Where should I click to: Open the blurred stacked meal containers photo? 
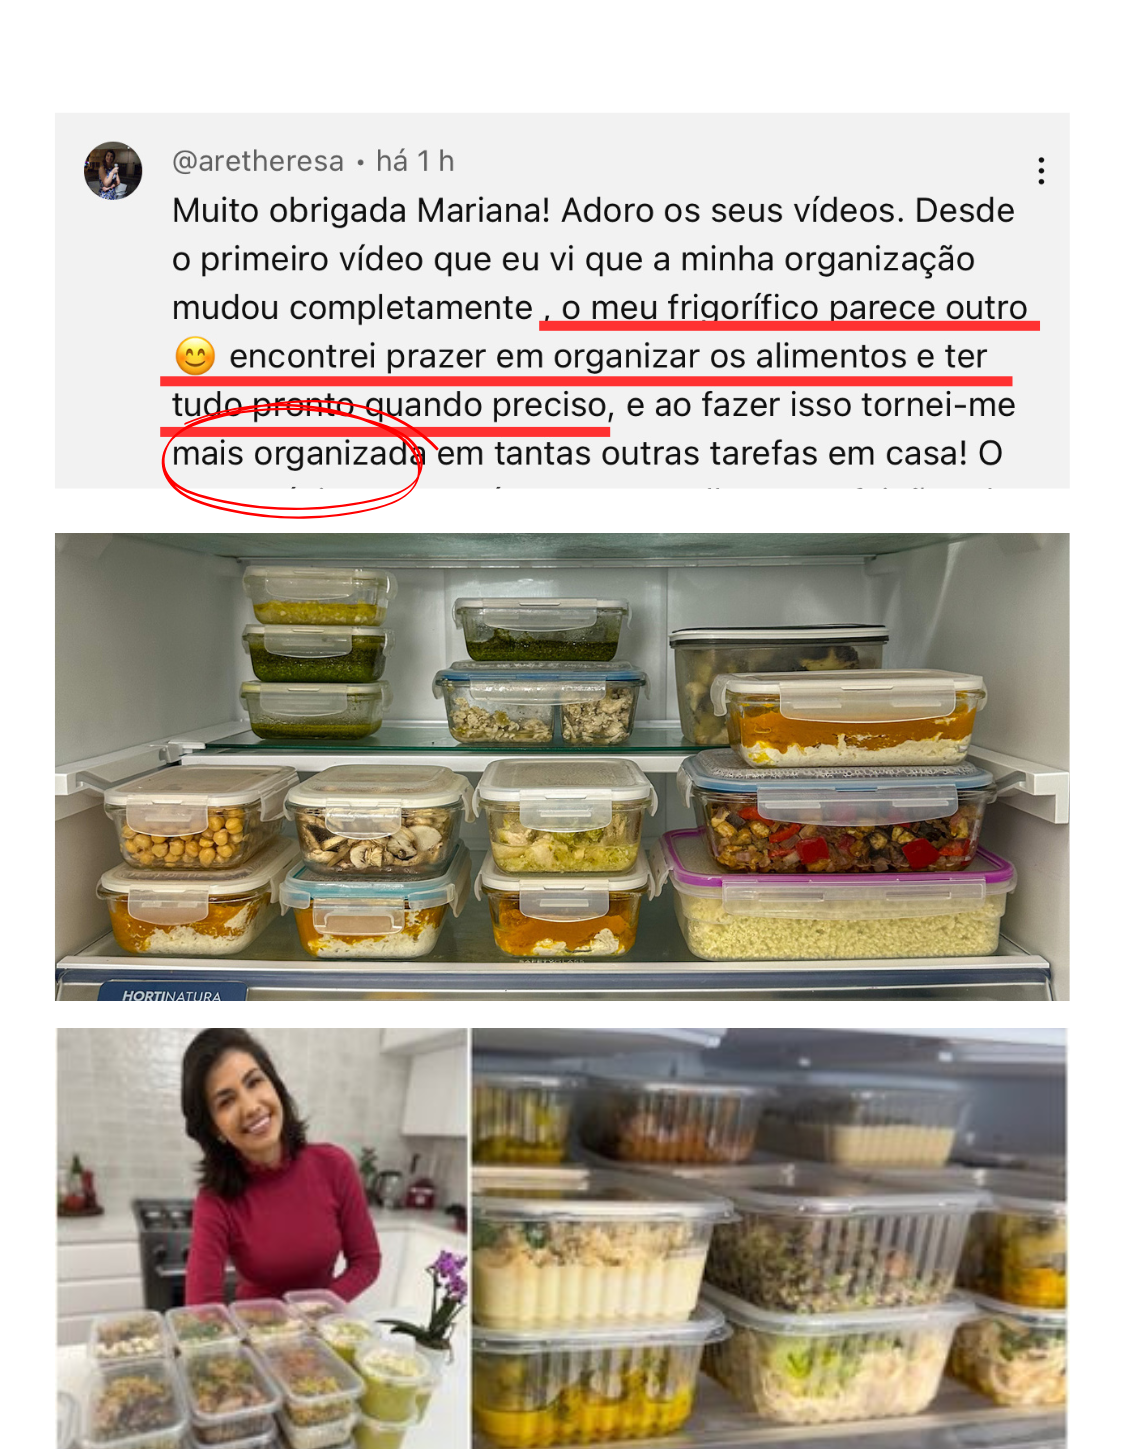769,1238
